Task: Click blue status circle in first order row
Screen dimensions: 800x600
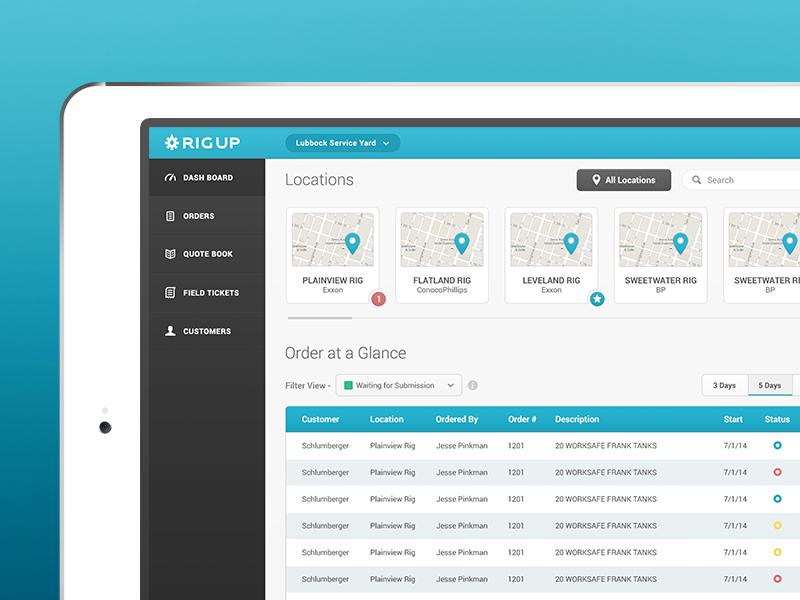Action: click(777, 445)
